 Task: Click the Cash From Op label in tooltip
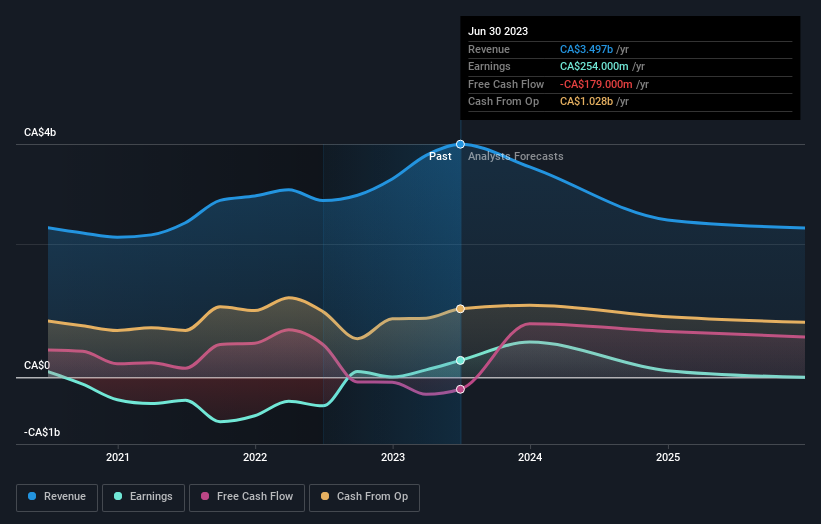tap(503, 102)
